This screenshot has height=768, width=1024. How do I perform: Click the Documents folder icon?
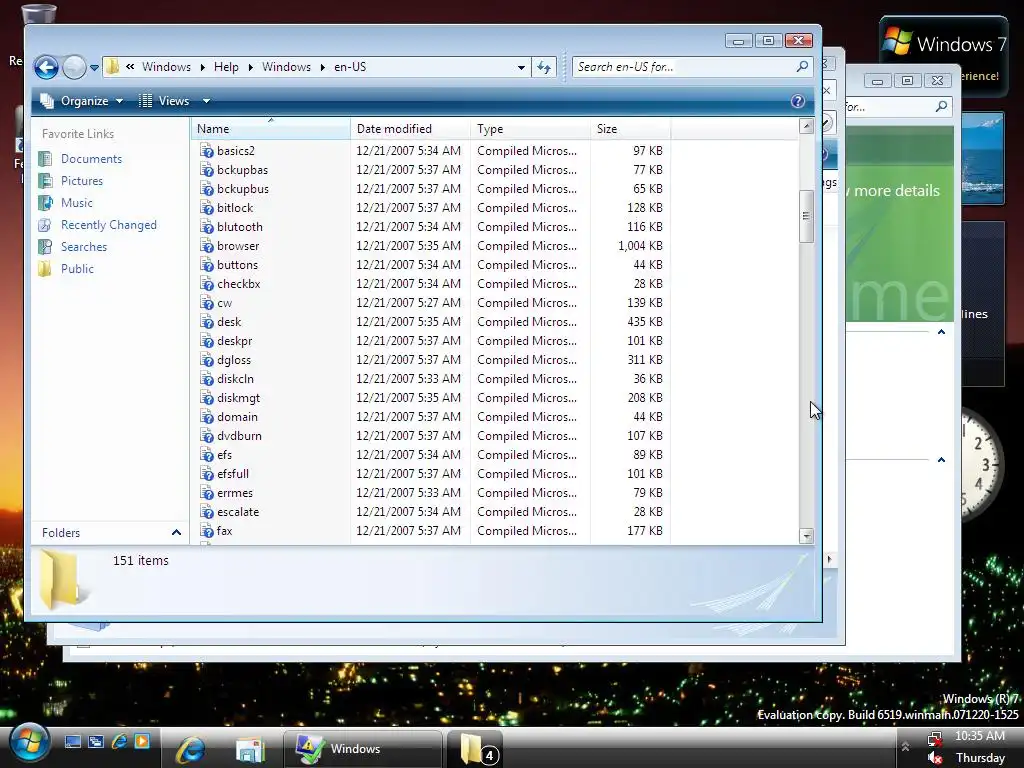pos(45,159)
